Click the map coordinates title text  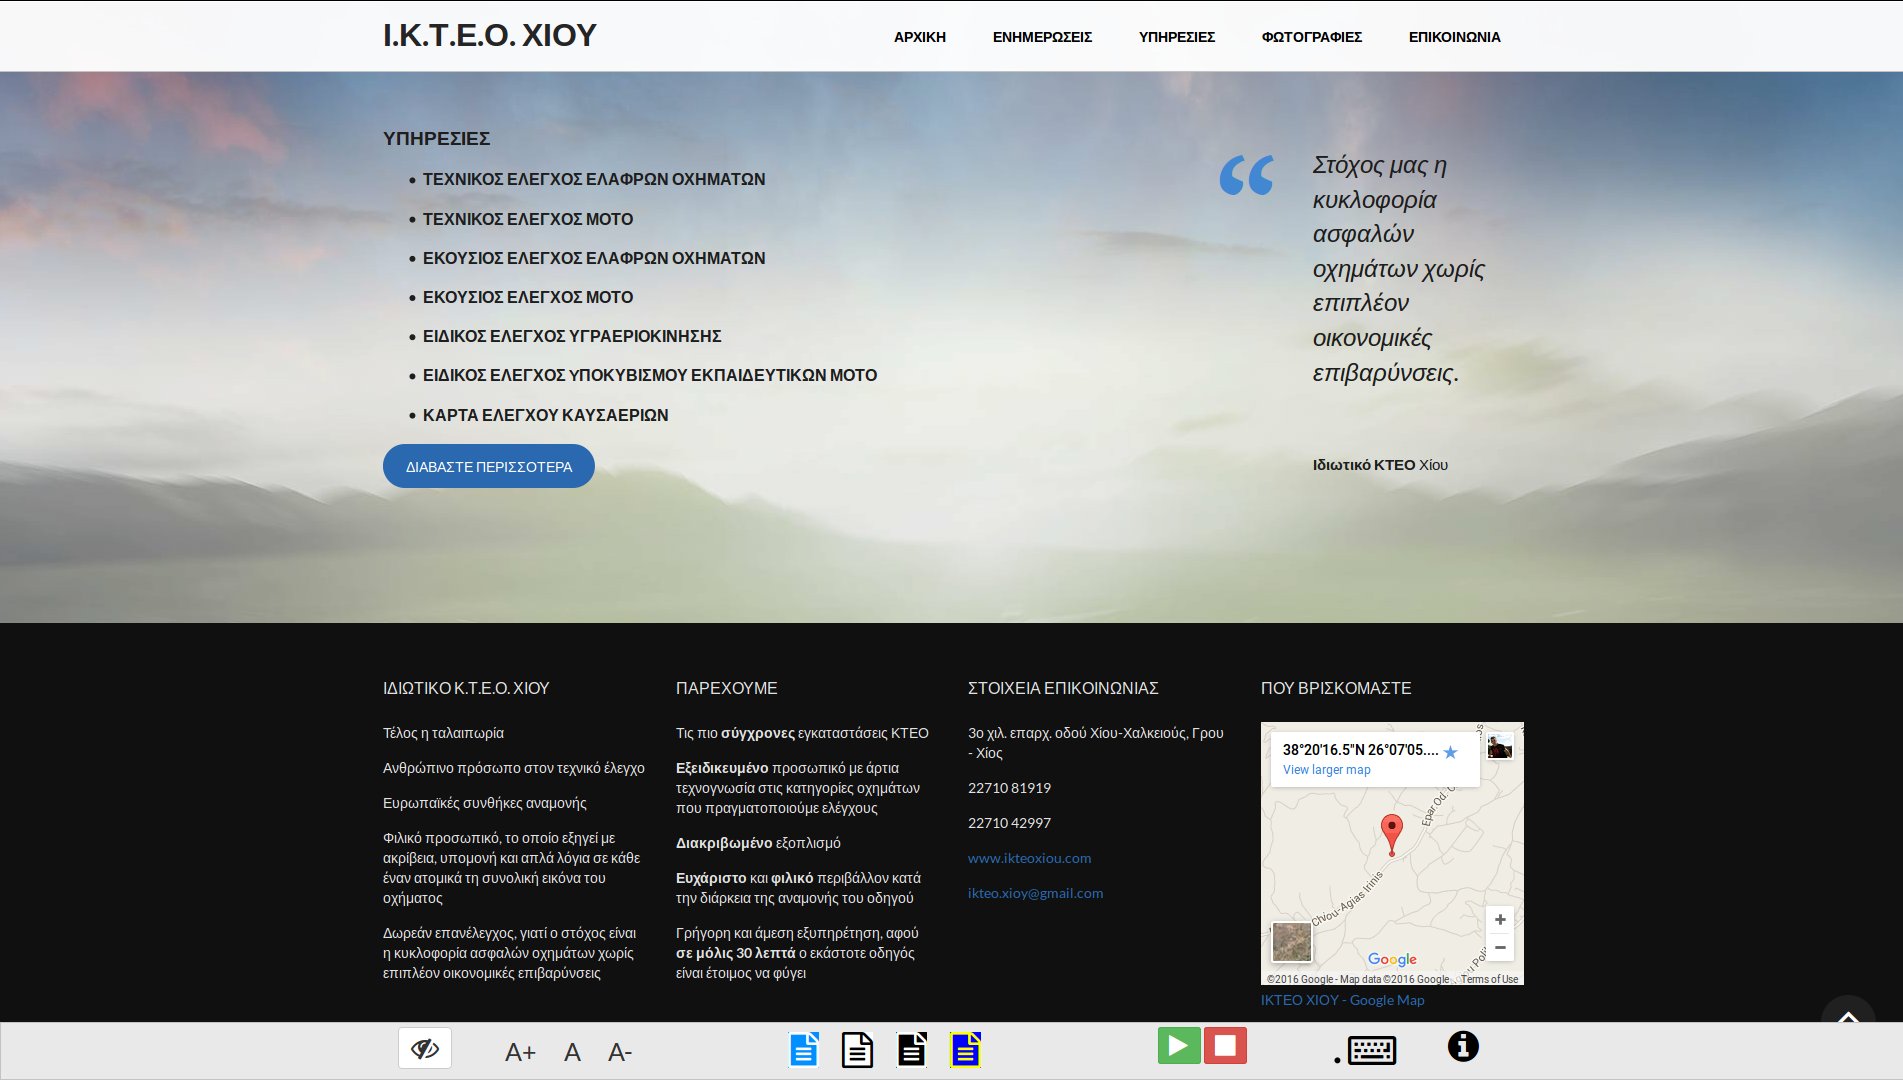pos(1360,750)
